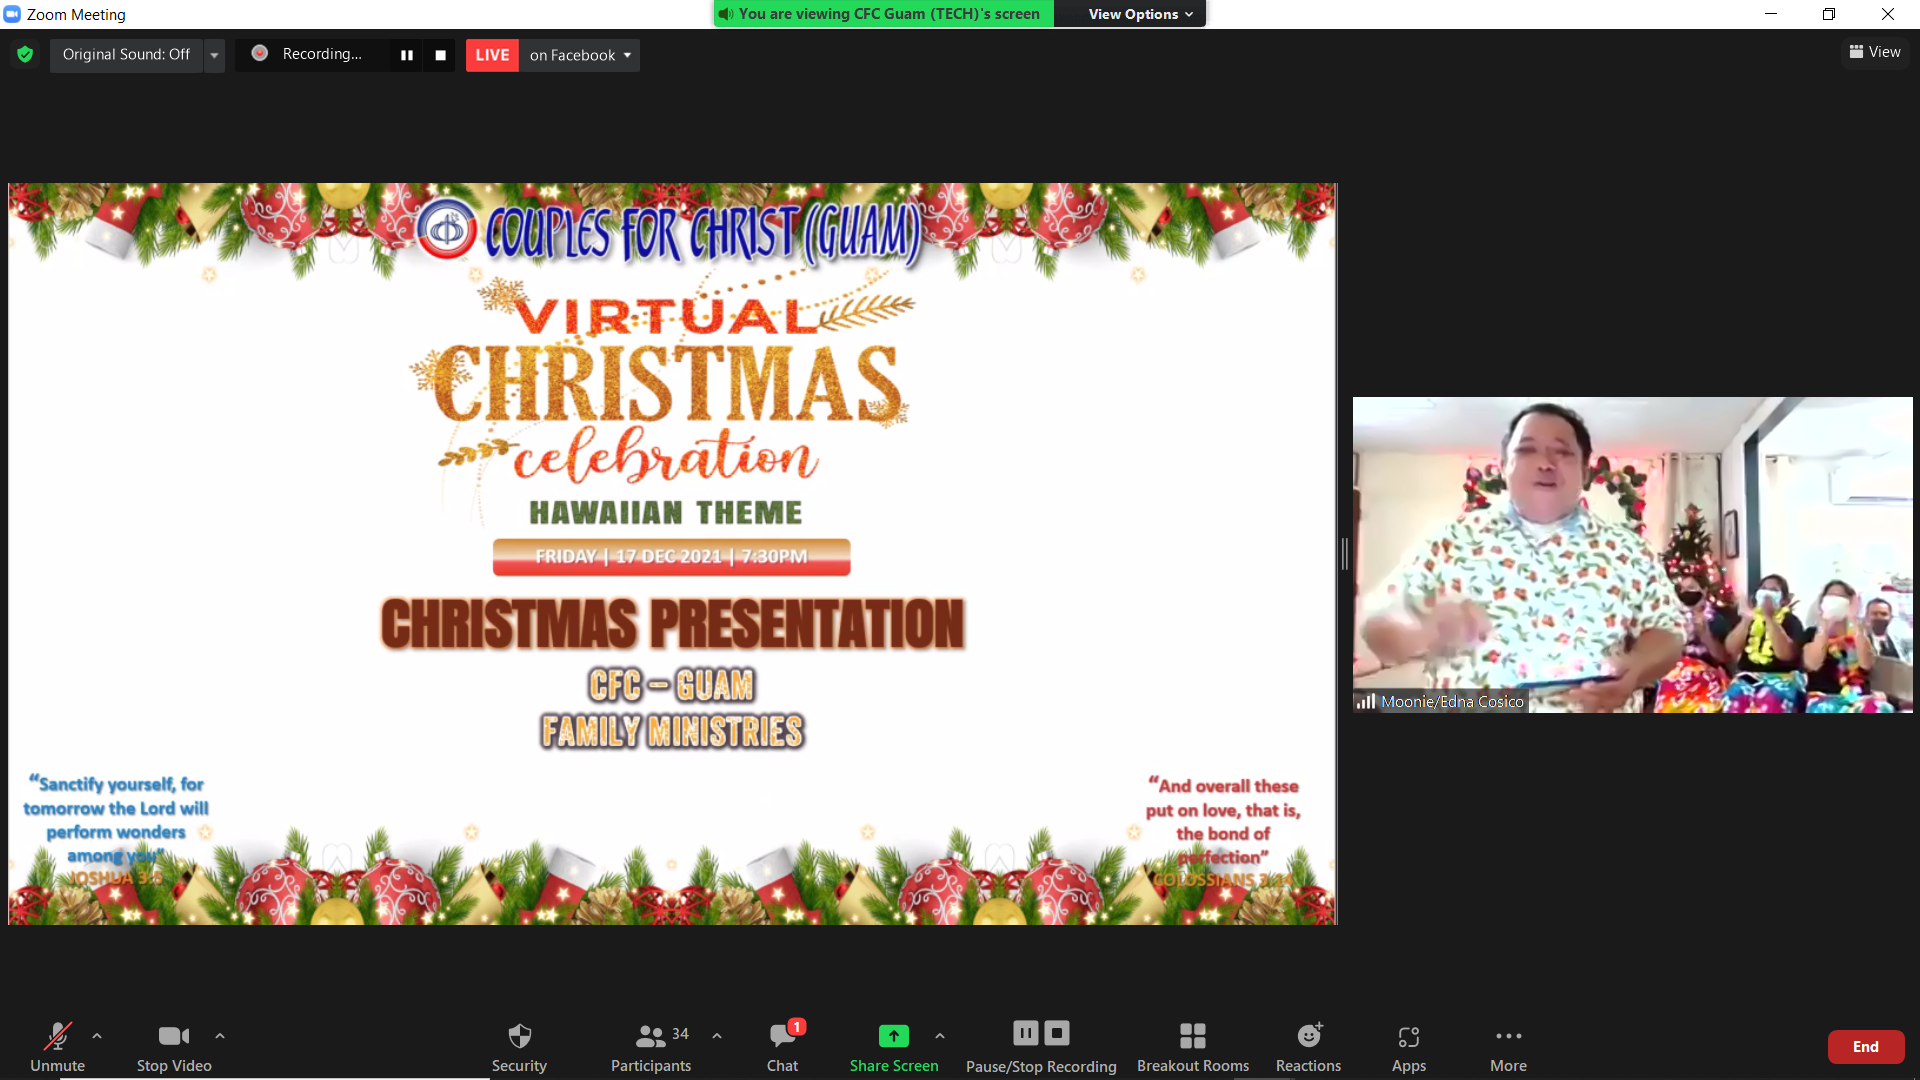The width and height of the screenshot is (1920, 1080).
Task: Pause recording from bottom toolbar
Action: pos(1026,1033)
